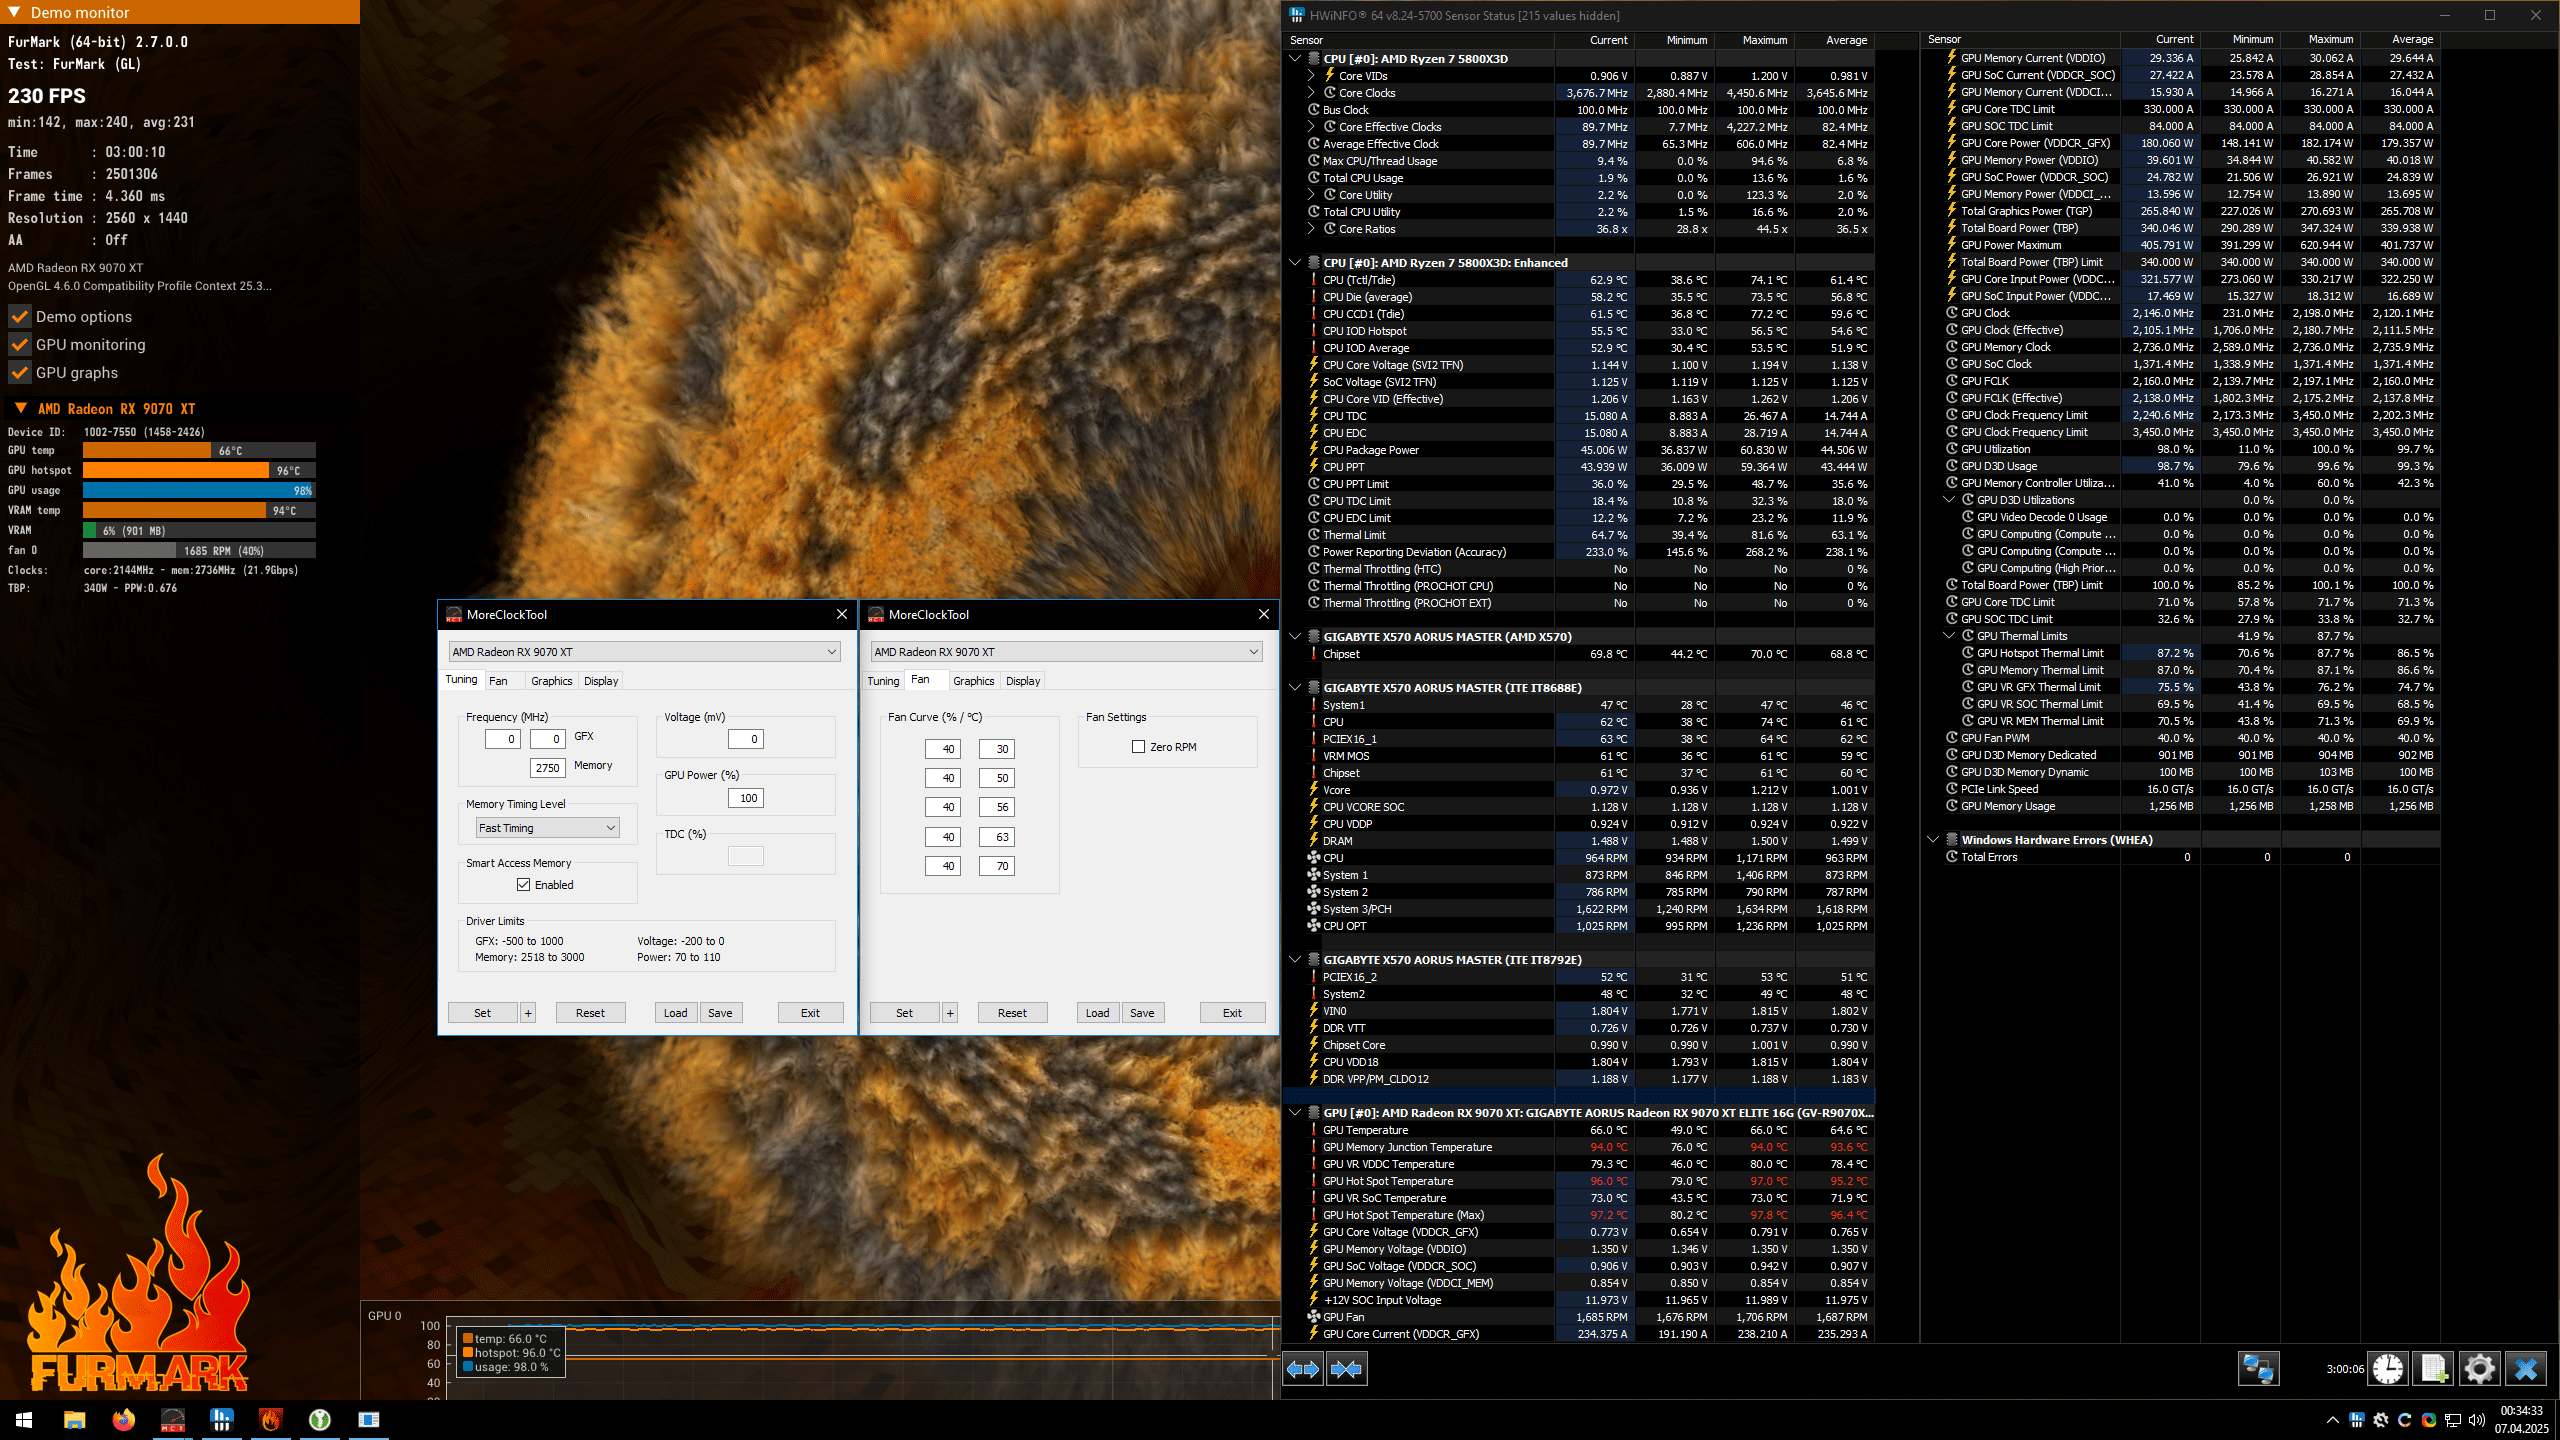2560x1440 pixels.
Task: Open HWiNFO sensor settings gear
Action: 2479,1369
